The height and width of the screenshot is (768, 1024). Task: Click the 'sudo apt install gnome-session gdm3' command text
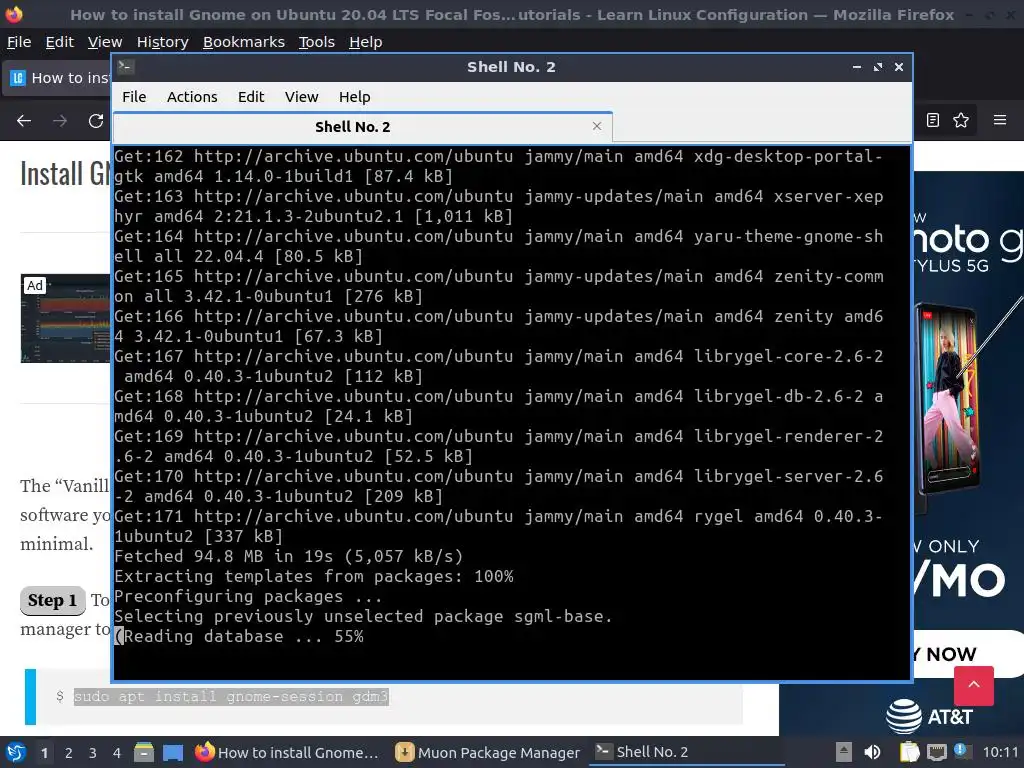click(231, 697)
